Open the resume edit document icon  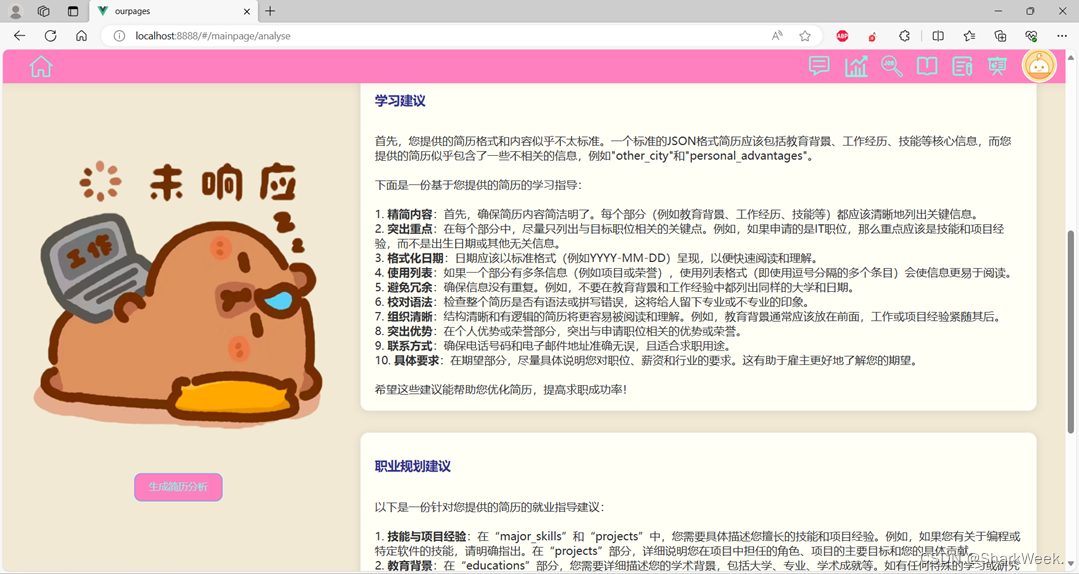(x=962, y=66)
